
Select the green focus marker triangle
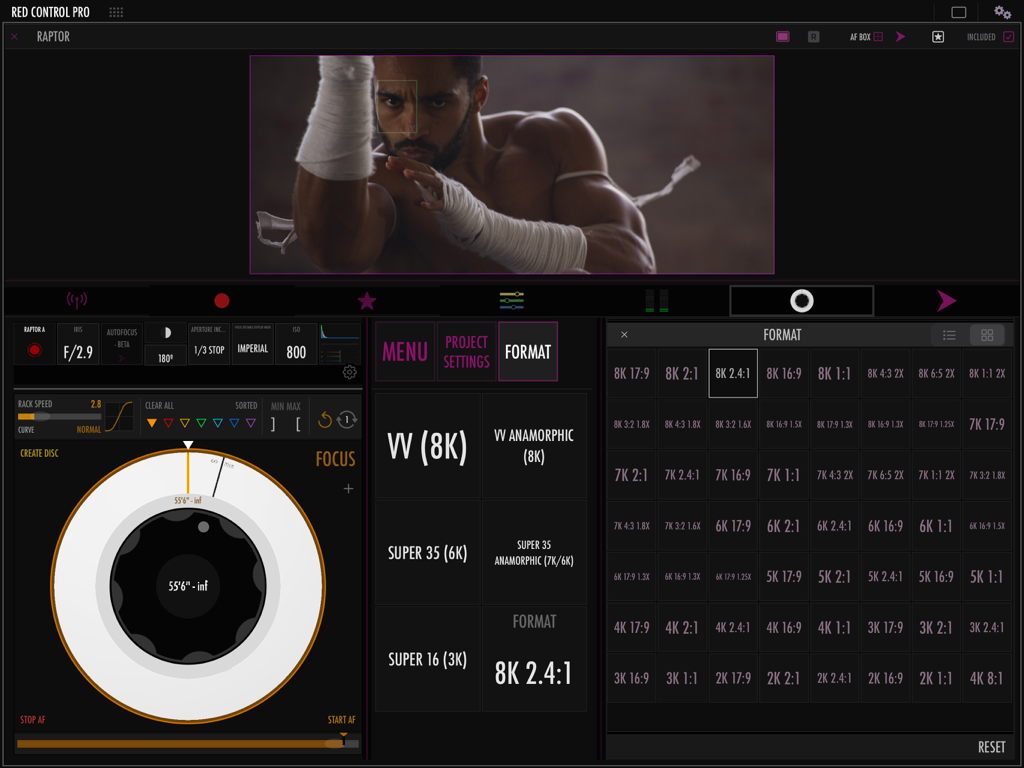click(x=201, y=423)
